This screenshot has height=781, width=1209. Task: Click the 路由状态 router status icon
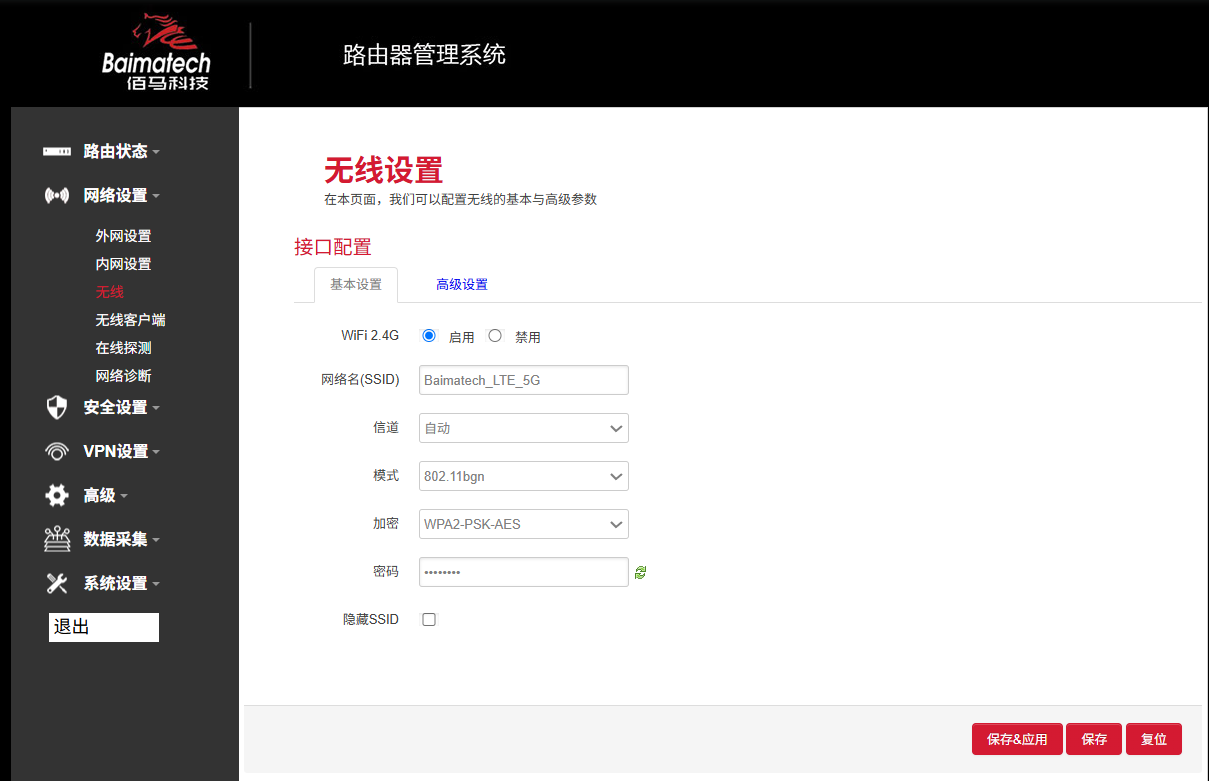pyautogui.click(x=58, y=151)
